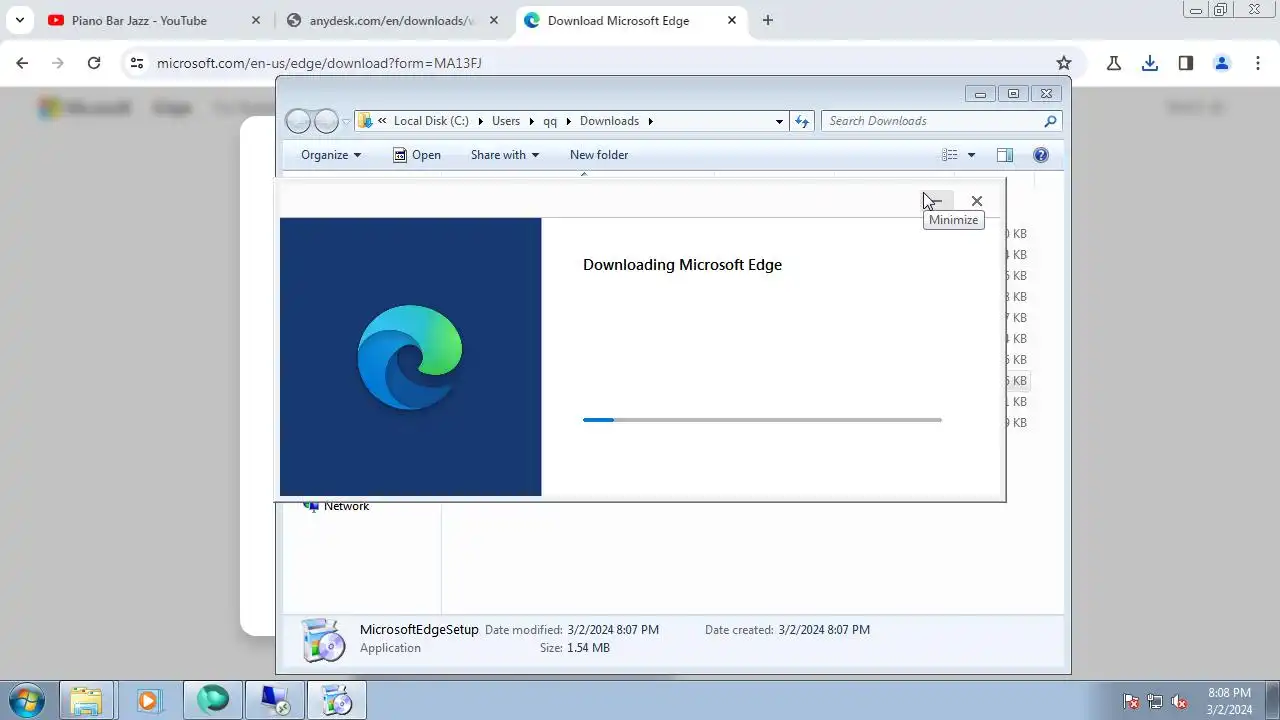Screen dimensions: 1280x720
Task: Open Windows Media Player from taskbar
Action: coord(148,700)
